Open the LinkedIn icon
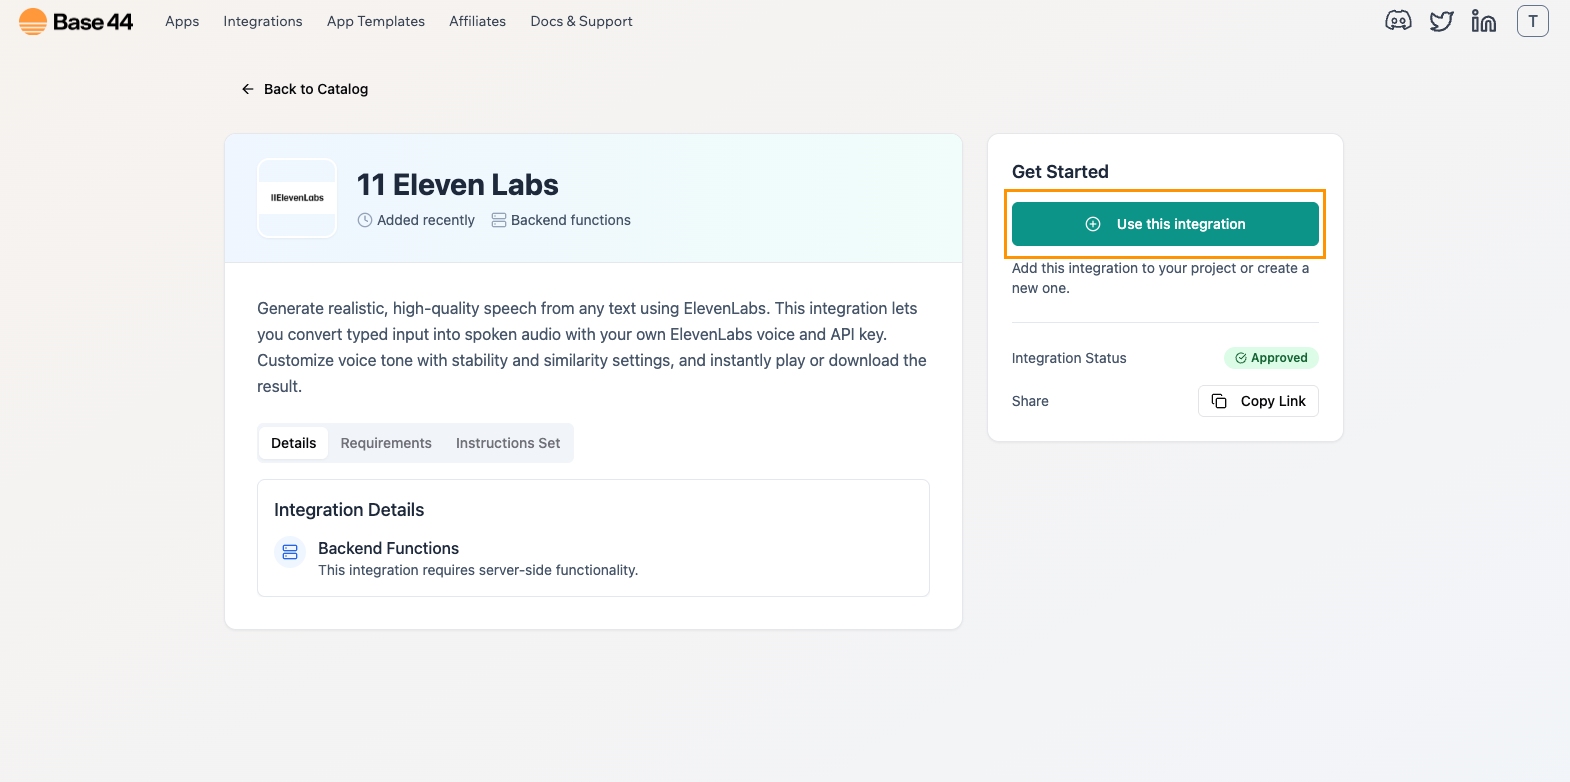Viewport: 1570px width, 782px height. click(1484, 20)
